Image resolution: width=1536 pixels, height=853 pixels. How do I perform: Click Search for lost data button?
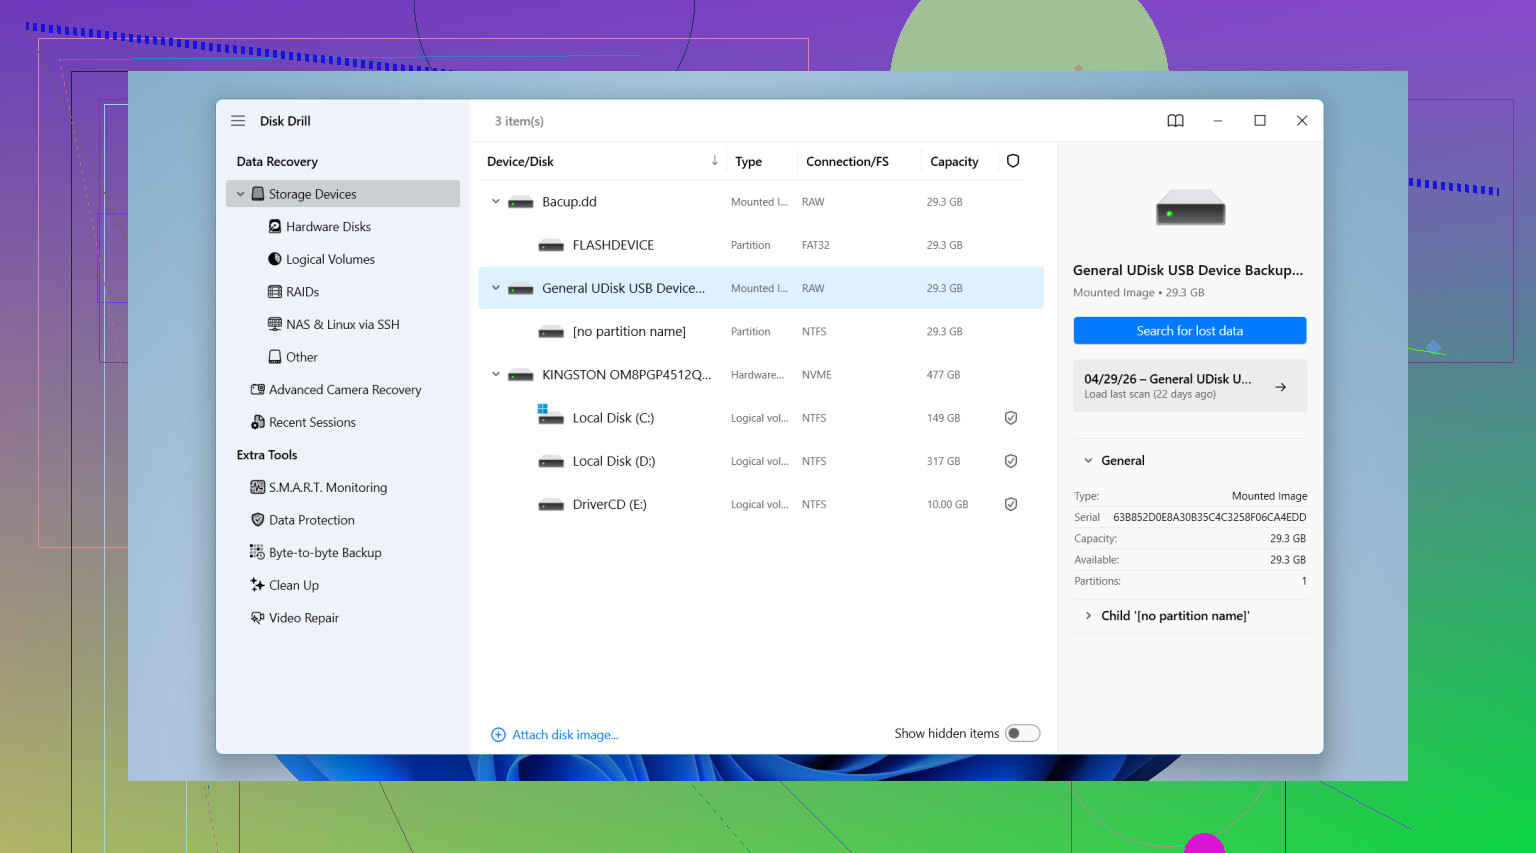pyautogui.click(x=1190, y=331)
